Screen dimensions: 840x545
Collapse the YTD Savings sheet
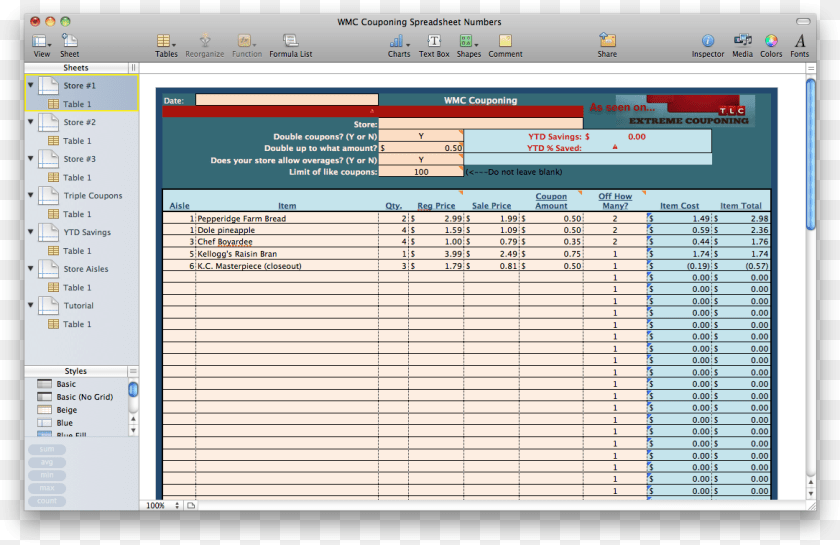(31, 232)
